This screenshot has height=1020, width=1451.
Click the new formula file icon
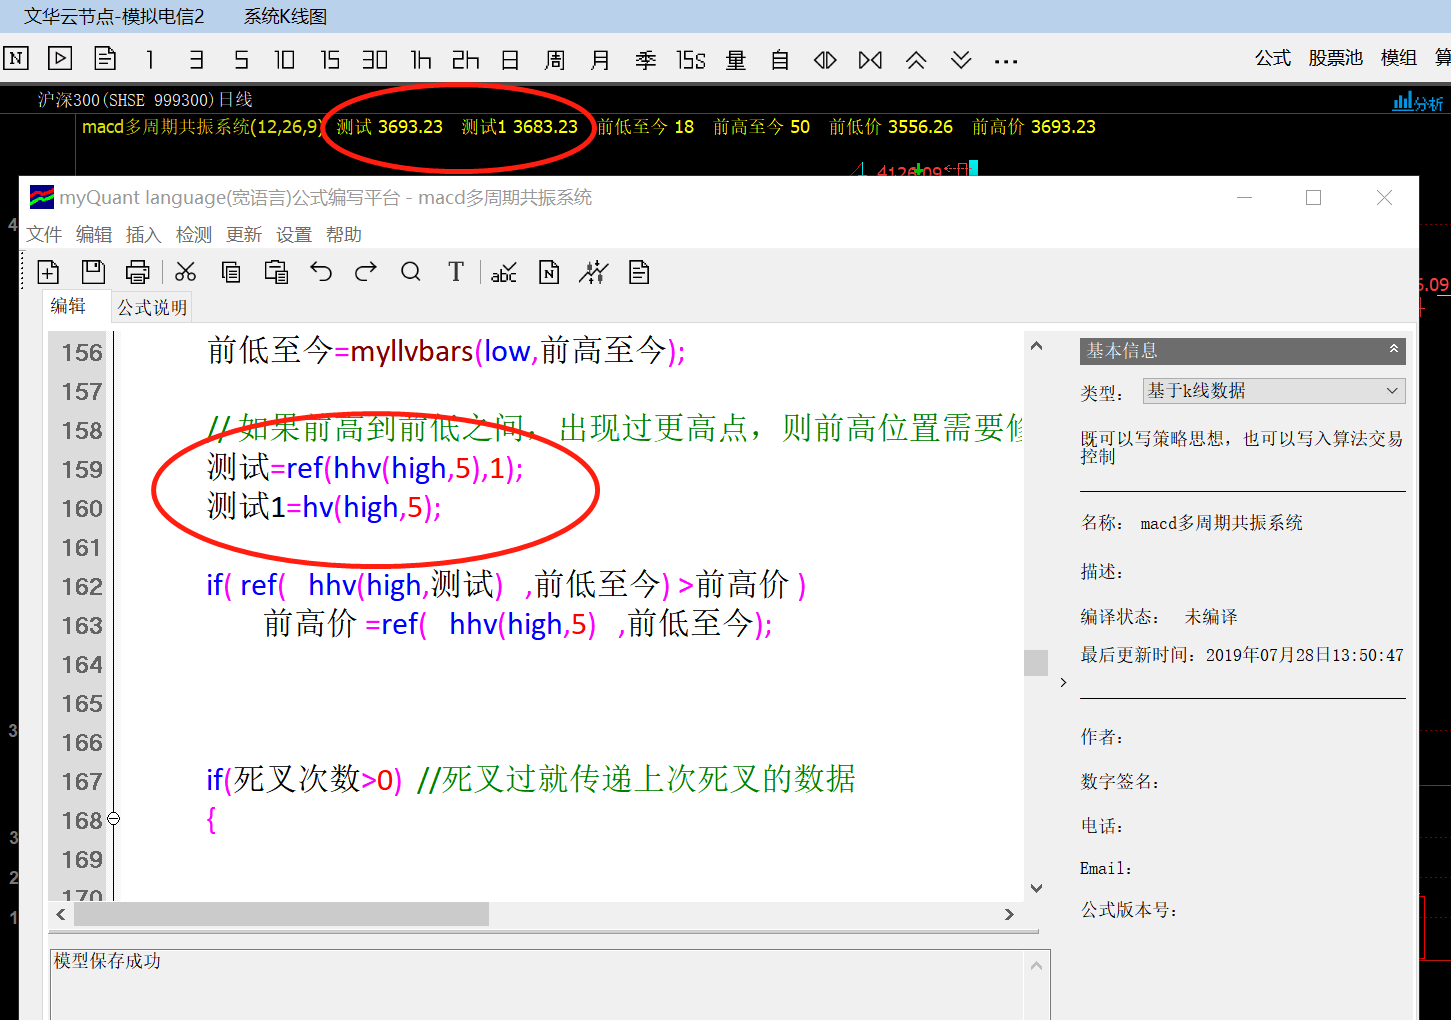48,272
